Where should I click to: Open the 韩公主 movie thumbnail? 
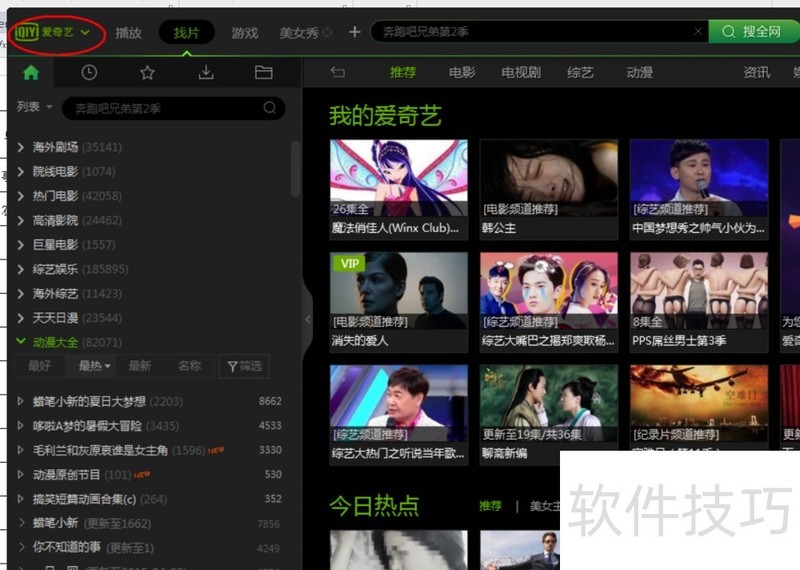[x=548, y=178]
